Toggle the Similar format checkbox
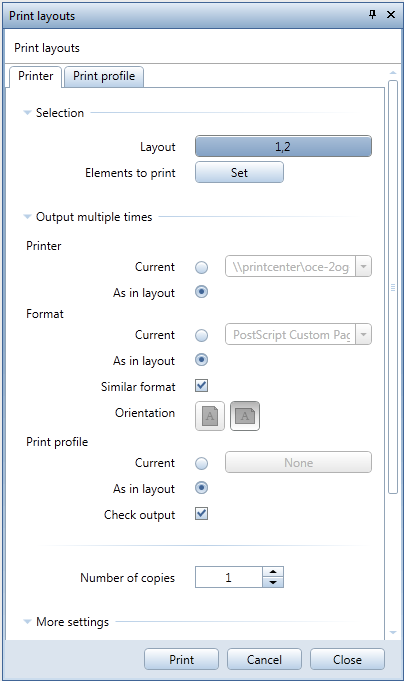Viewport: 404px width, 681px height. point(202,386)
